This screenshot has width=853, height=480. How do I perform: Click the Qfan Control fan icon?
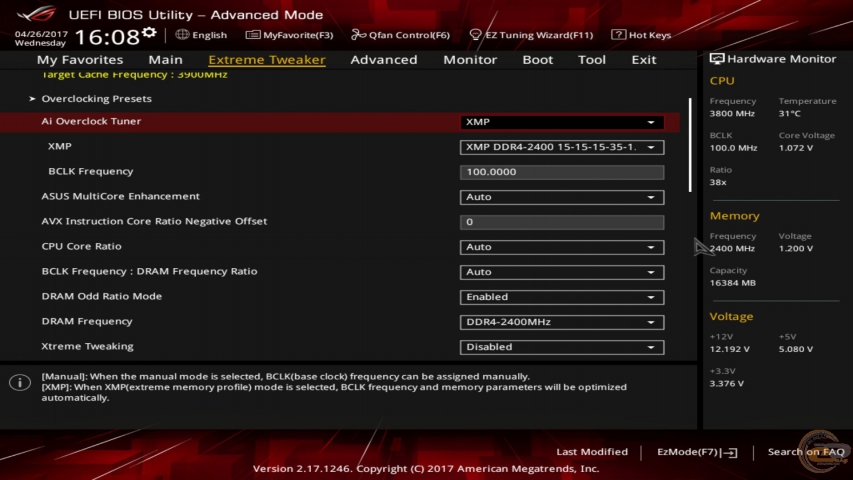(x=358, y=35)
